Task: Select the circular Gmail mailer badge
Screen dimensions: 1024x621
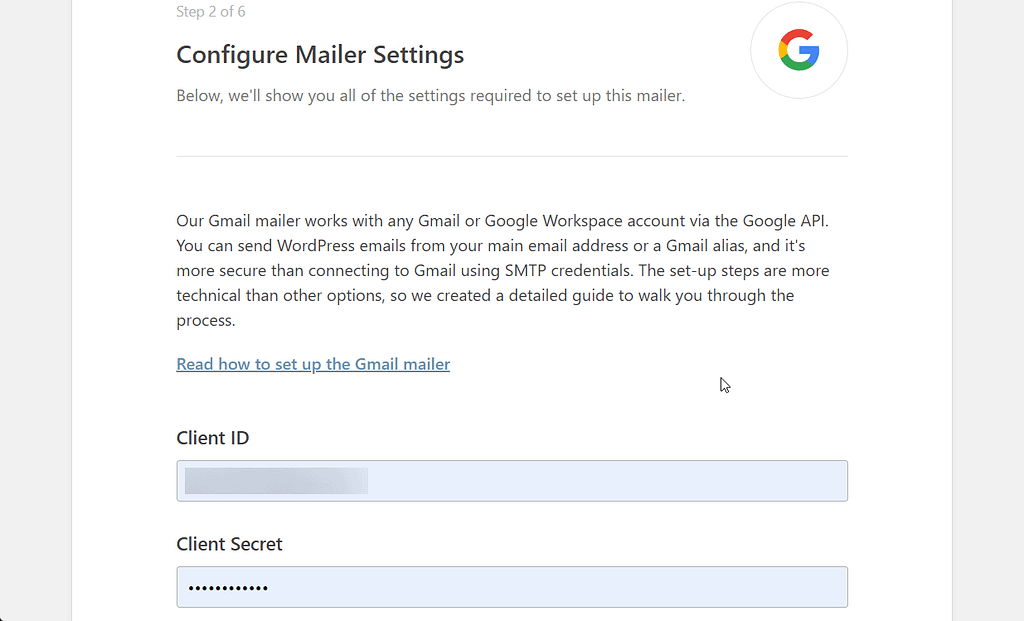Action: 798,50
